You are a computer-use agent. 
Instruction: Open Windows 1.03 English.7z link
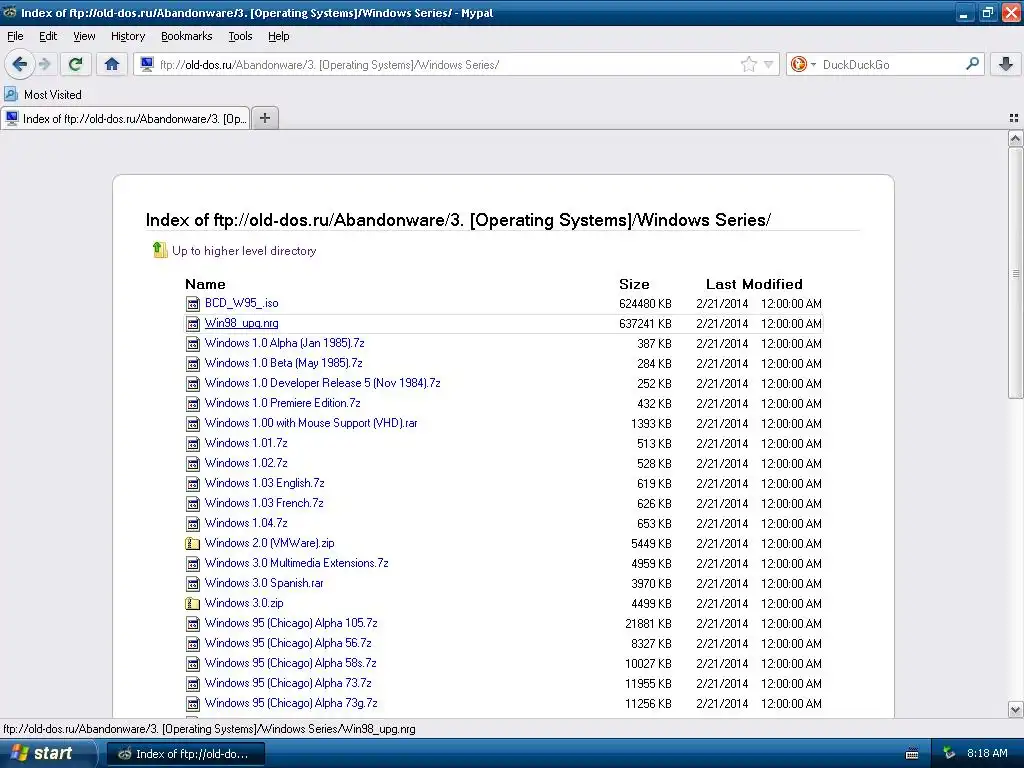coord(264,483)
